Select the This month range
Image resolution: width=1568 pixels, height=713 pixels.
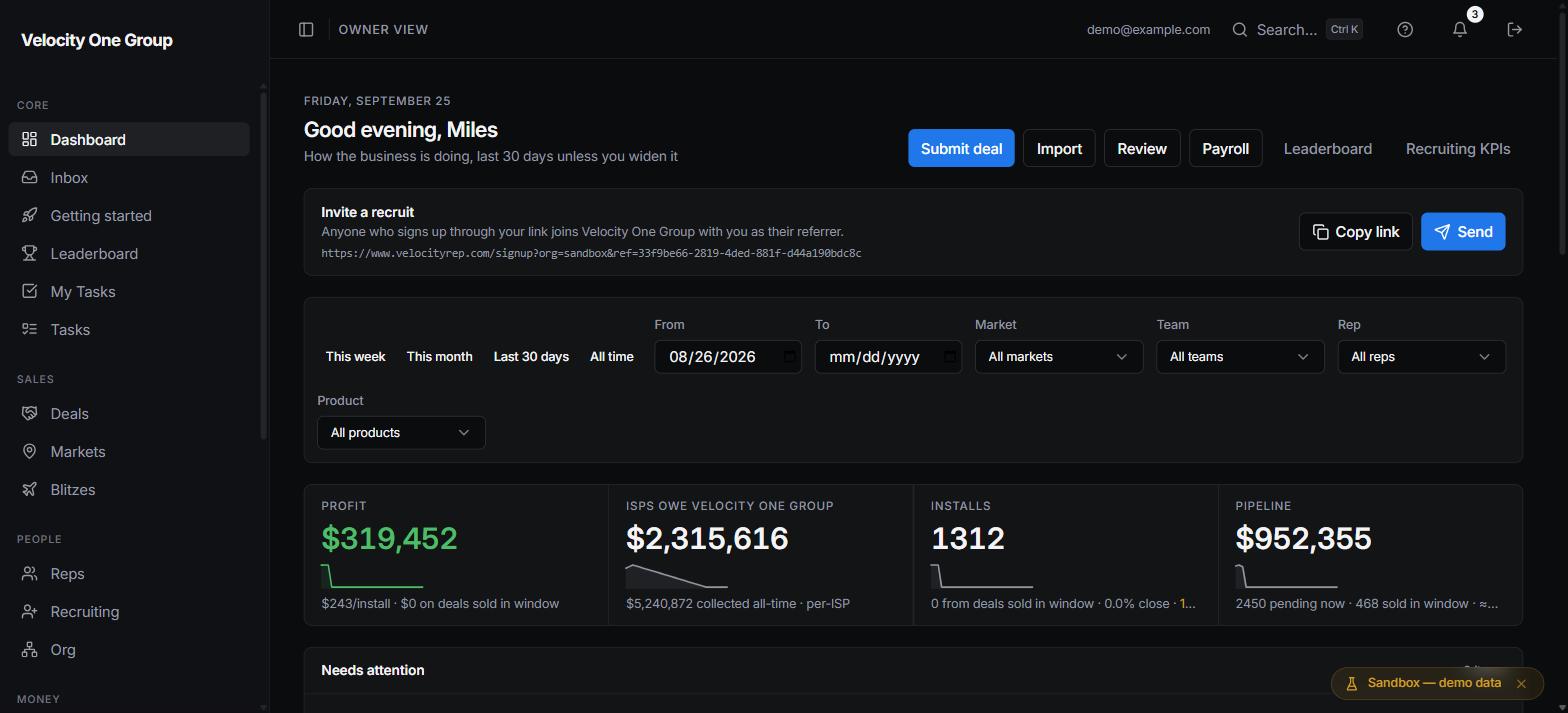pyautogui.click(x=439, y=357)
